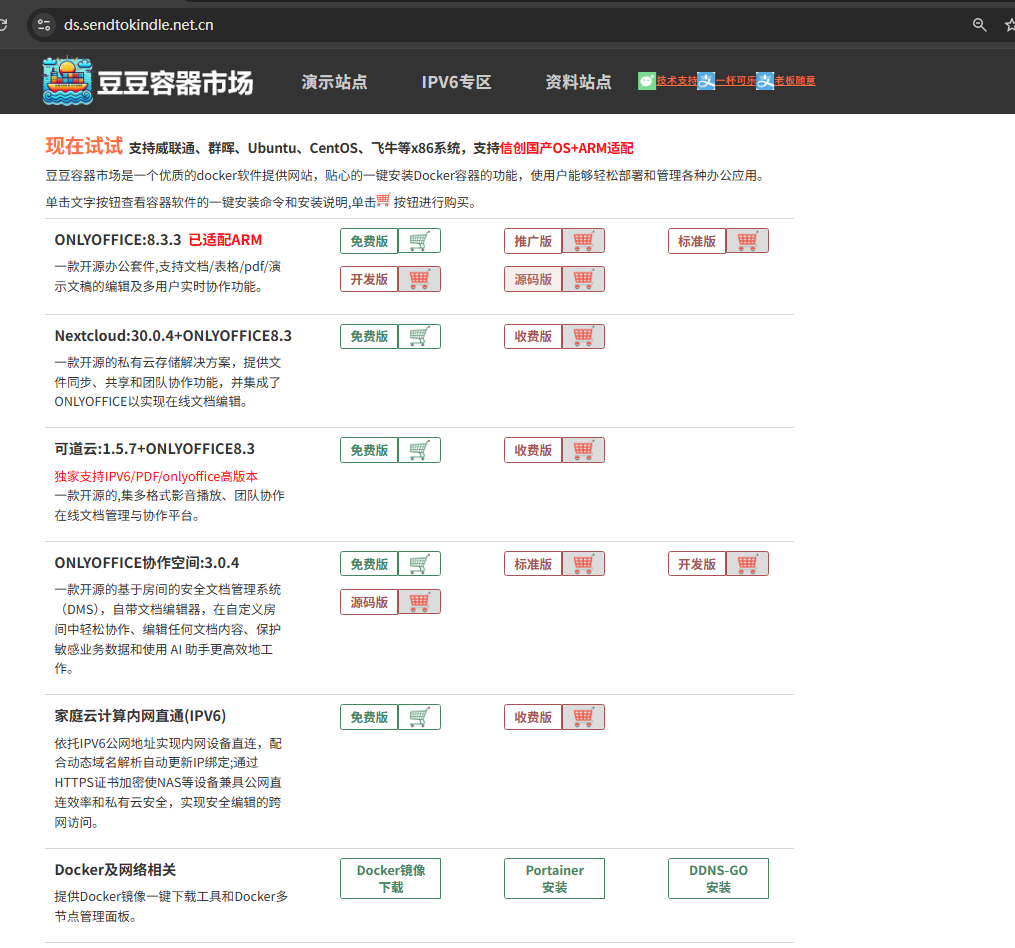
Task: Buy ONLYOFFICE 8.3.3 源码版 via cart icon
Action: pos(583,279)
